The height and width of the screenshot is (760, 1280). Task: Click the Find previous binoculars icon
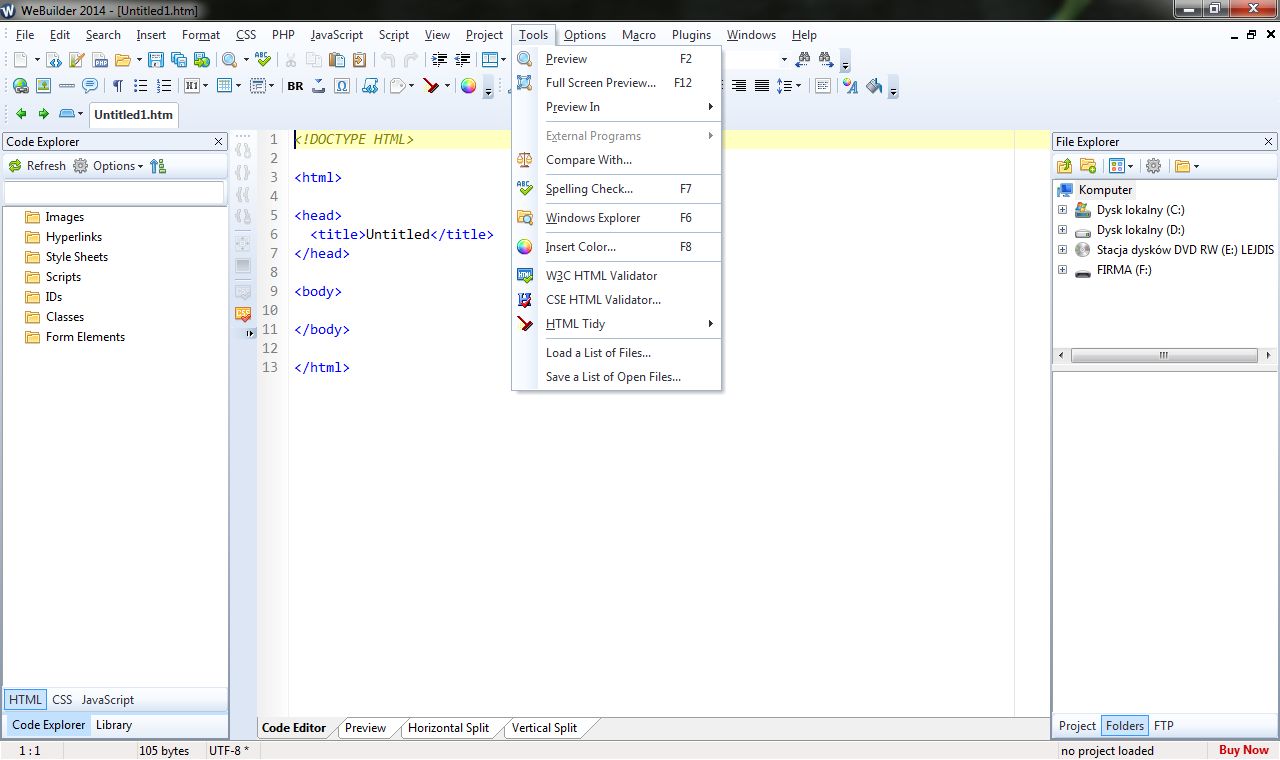(x=804, y=60)
